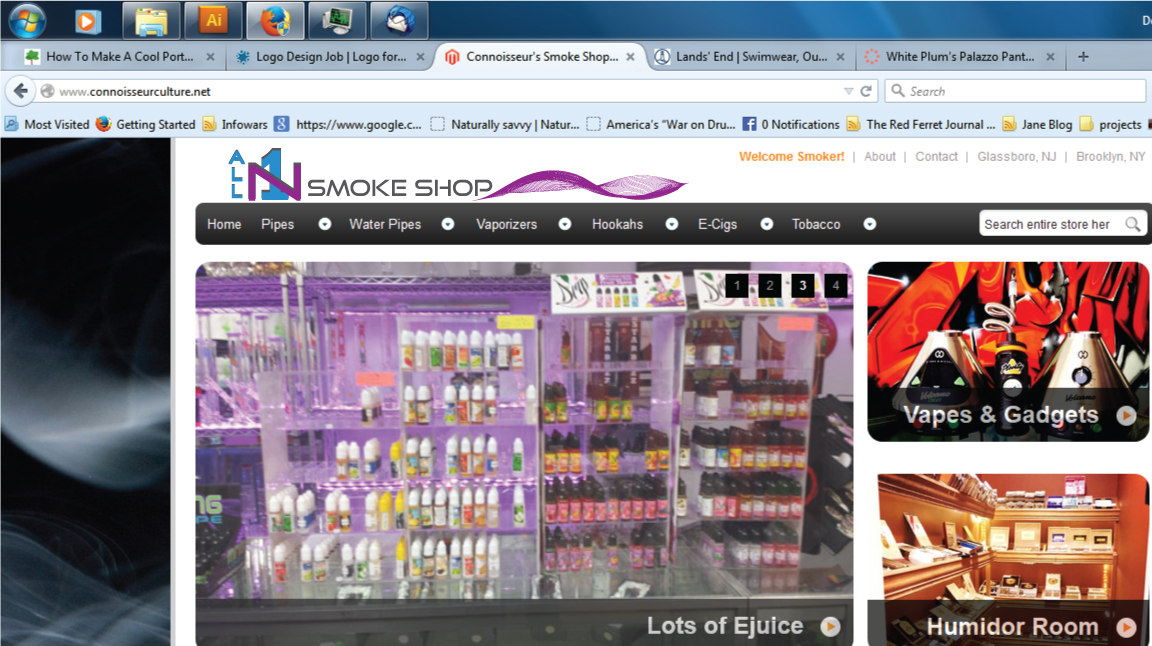Switch to Adobe Illustrator in taskbar
The image size is (1152, 646).
[213, 21]
